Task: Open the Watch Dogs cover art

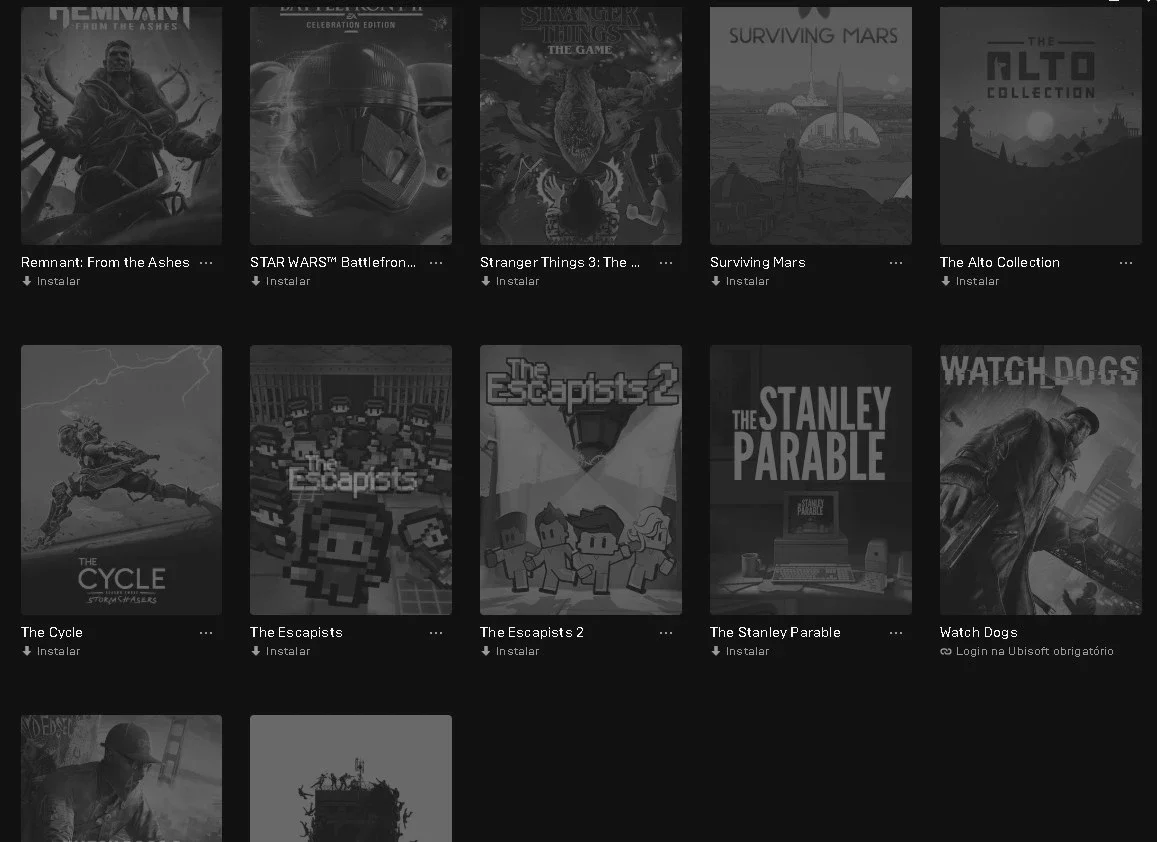Action: [x=1040, y=480]
